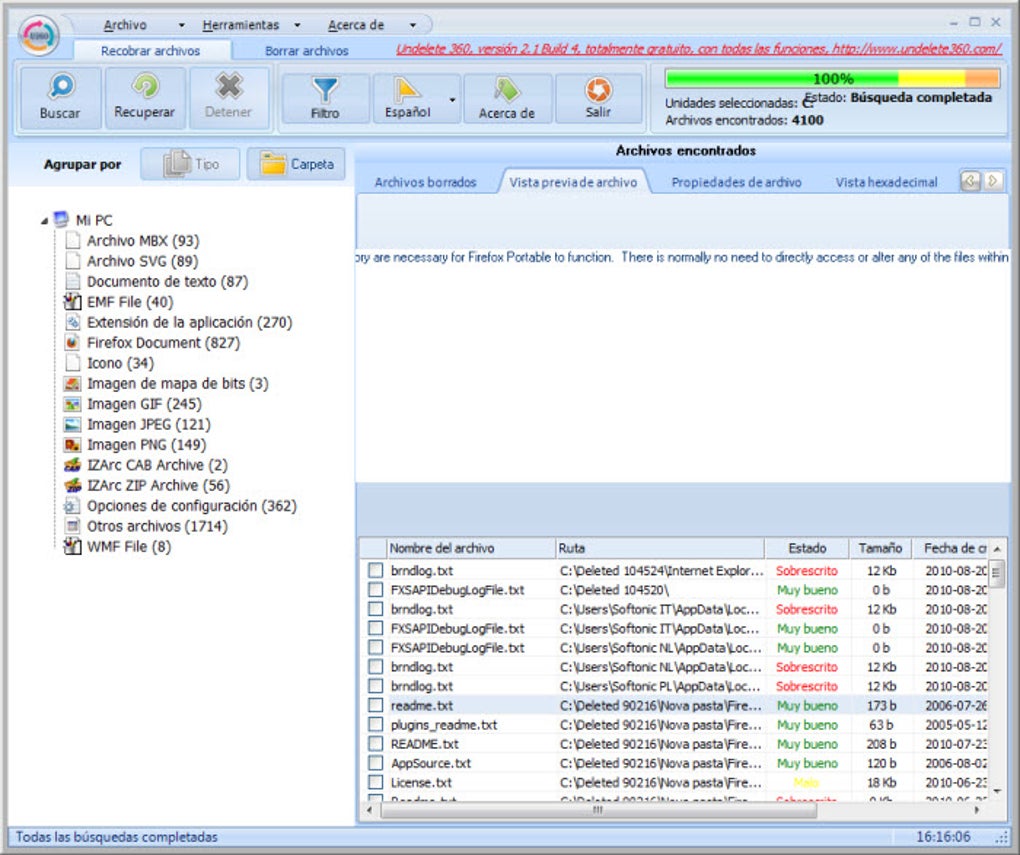Select the Firefox Document icon
Image resolution: width=1020 pixels, height=855 pixels.
[x=72, y=342]
